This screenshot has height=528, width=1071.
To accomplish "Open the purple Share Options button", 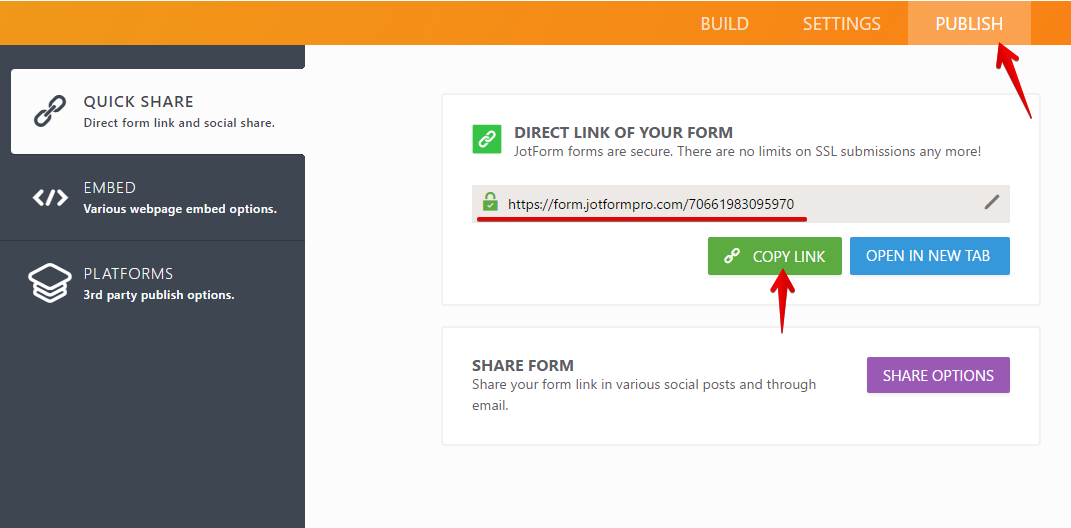I will click(938, 375).
